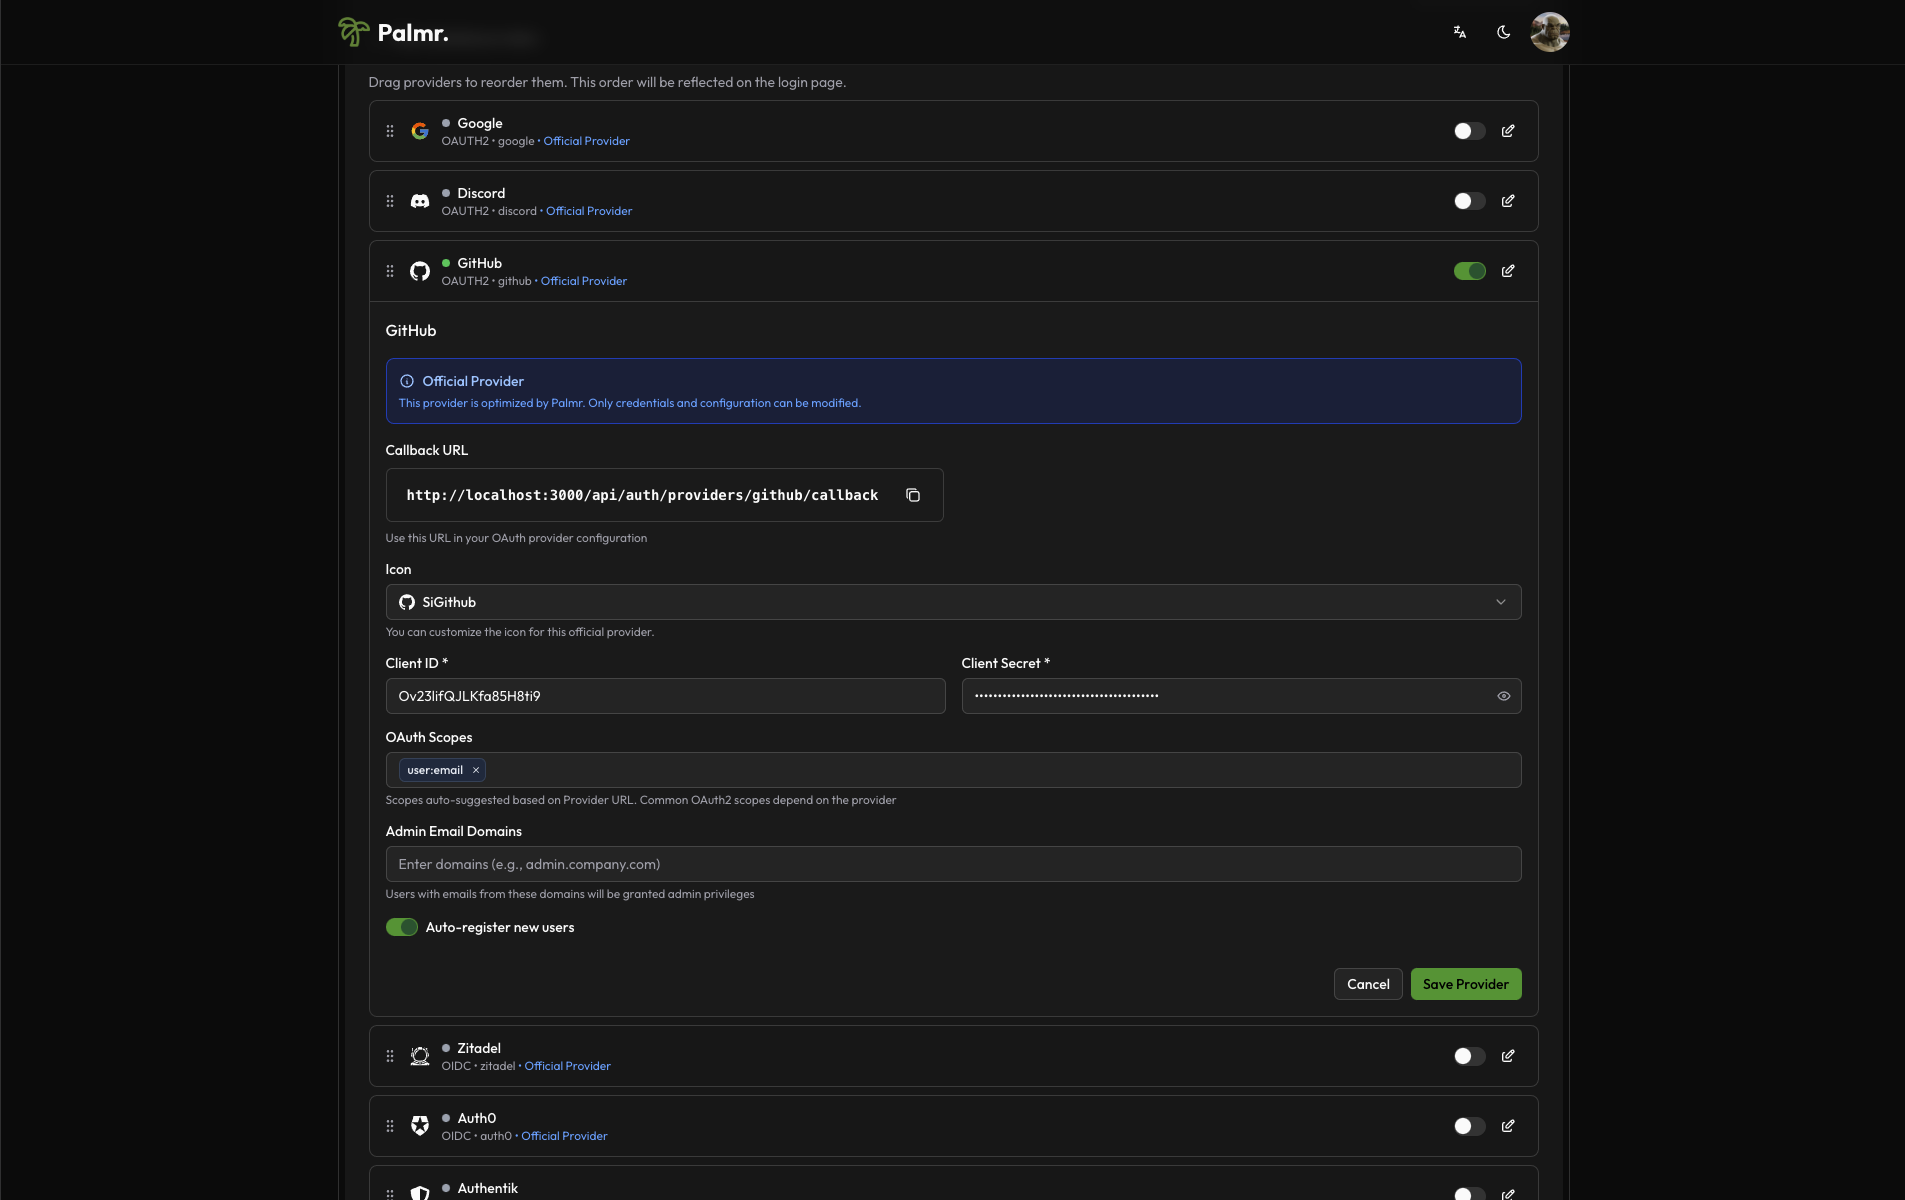The width and height of the screenshot is (1905, 1200).
Task: Click the Discord provider name
Action: tap(481, 193)
